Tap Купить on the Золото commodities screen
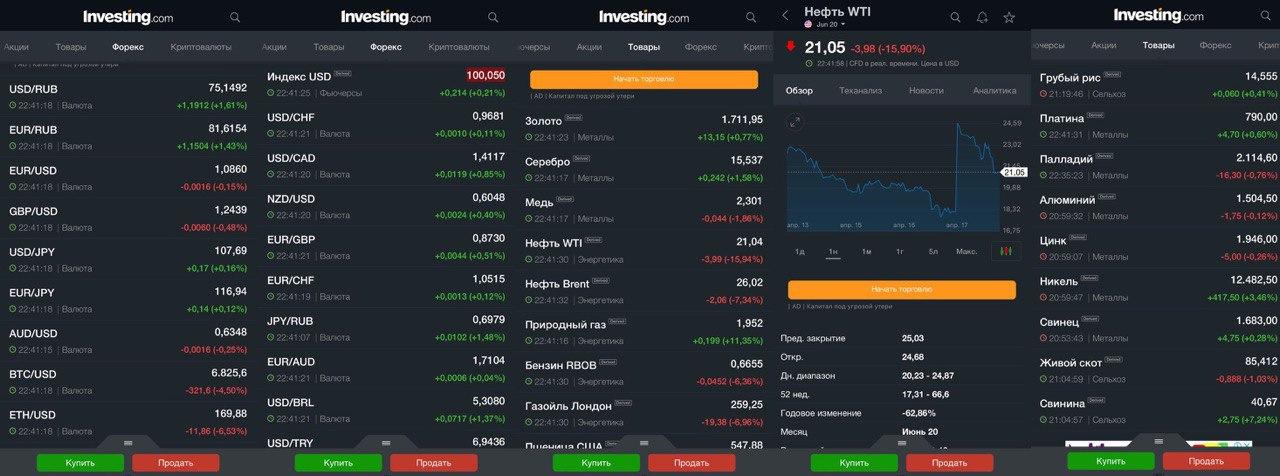 coord(596,463)
